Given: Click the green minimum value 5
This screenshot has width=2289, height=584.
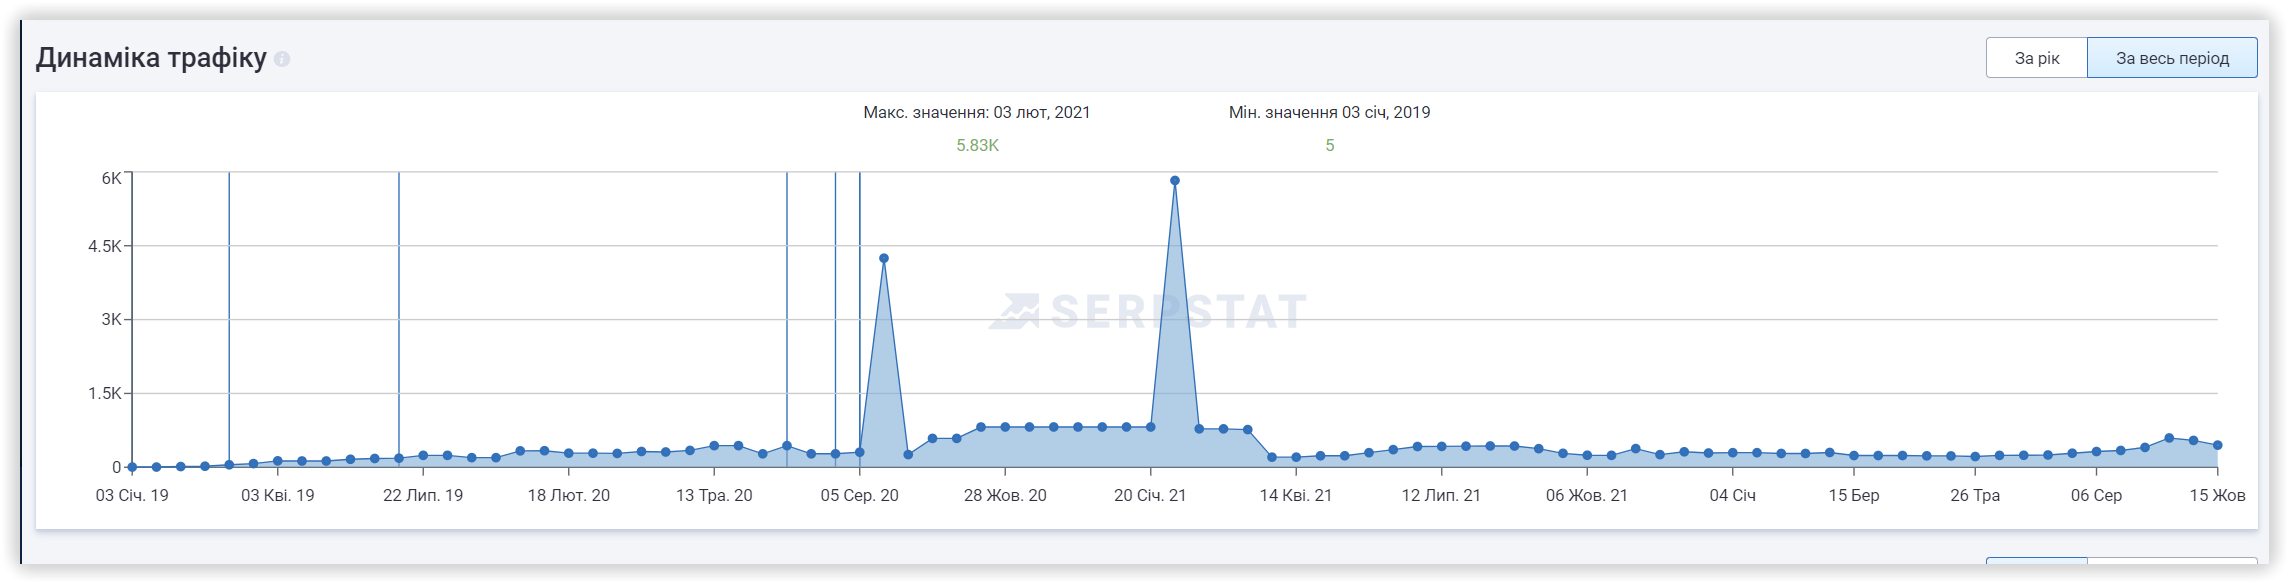Looking at the screenshot, I should click(1330, 145).
